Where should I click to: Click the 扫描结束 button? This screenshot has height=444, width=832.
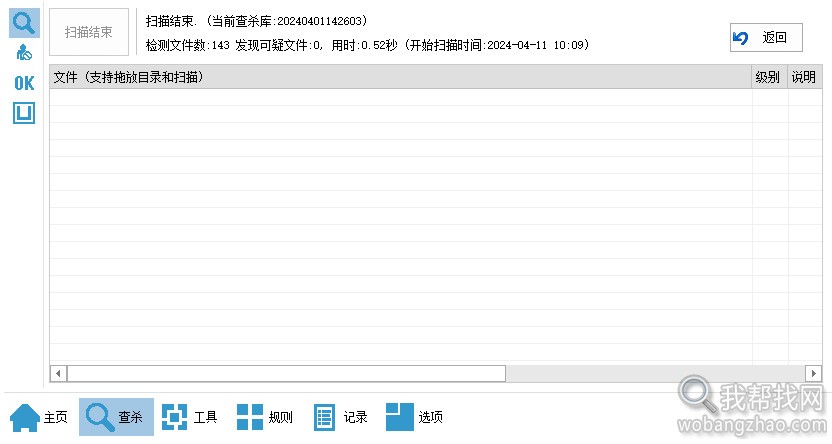(89, 32)
